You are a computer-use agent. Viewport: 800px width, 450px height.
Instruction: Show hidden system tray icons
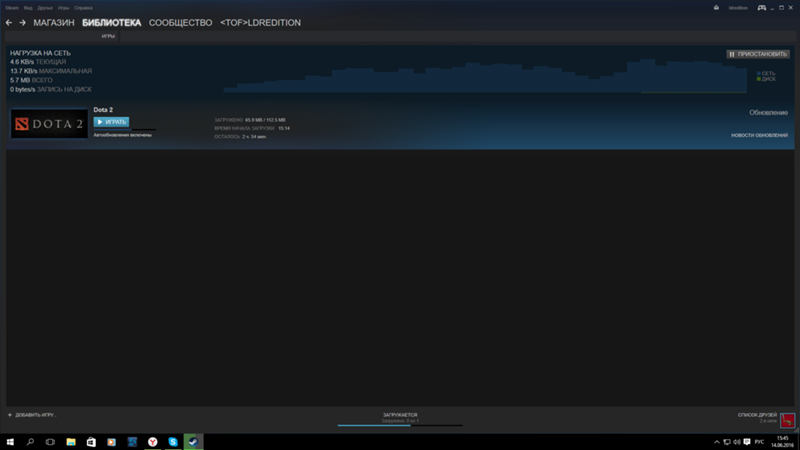tap(716, 442)
